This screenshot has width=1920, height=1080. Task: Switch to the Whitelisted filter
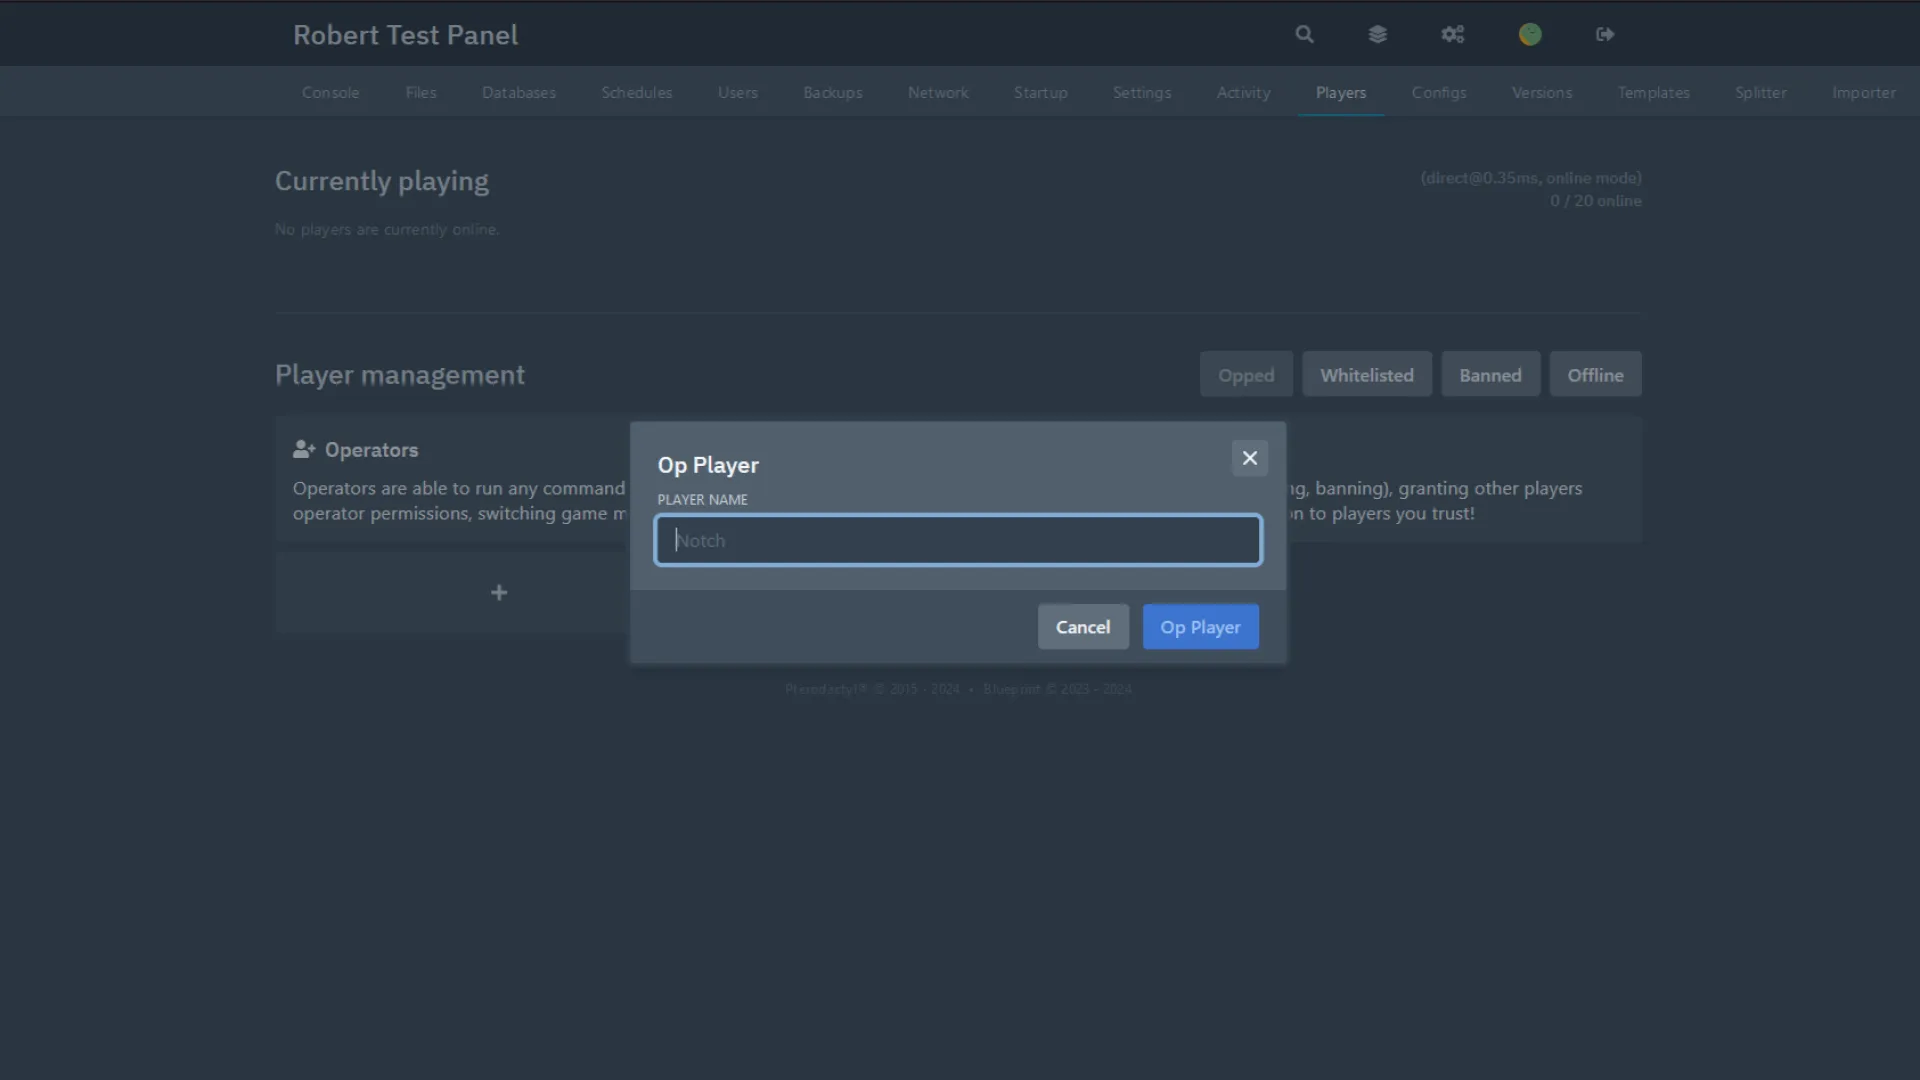tap(1366, 375)
